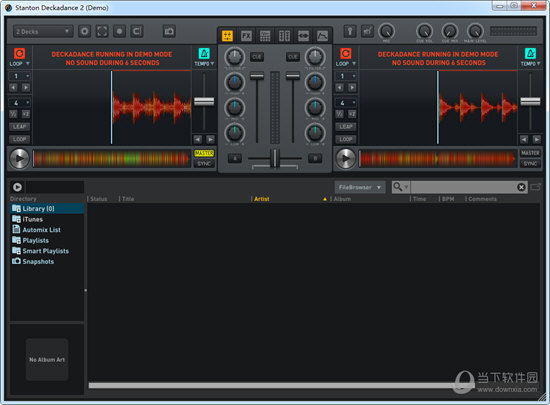
Task: Expand the LOOP dropdown on right deck
Action: [x=346, y=64]
